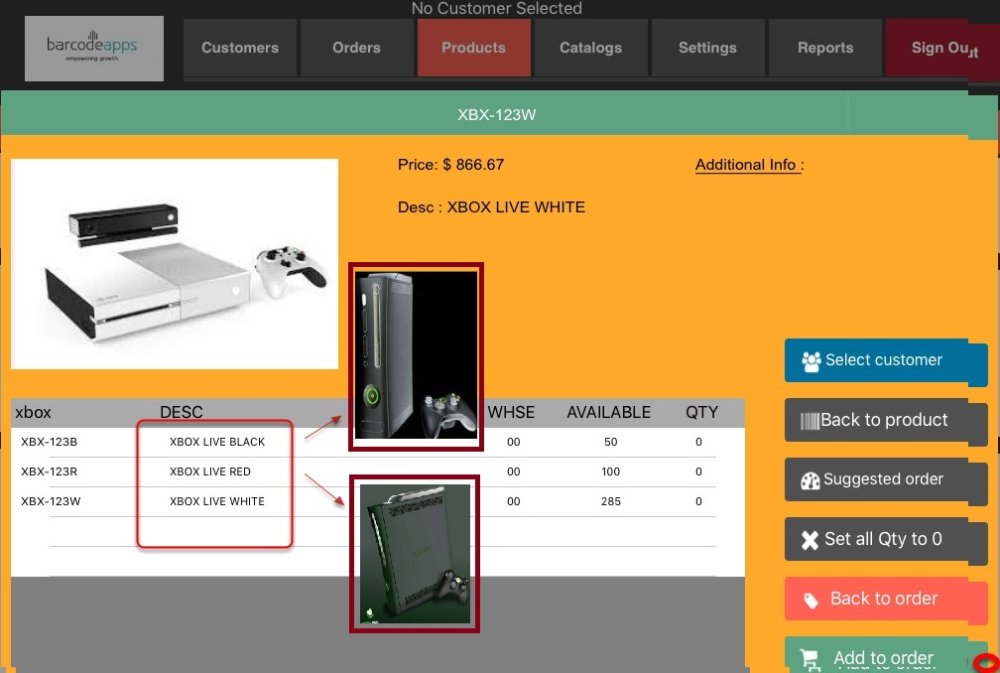Click the Suggested order button
This screenshot has width=1000, height=673.
pos(886,480)
